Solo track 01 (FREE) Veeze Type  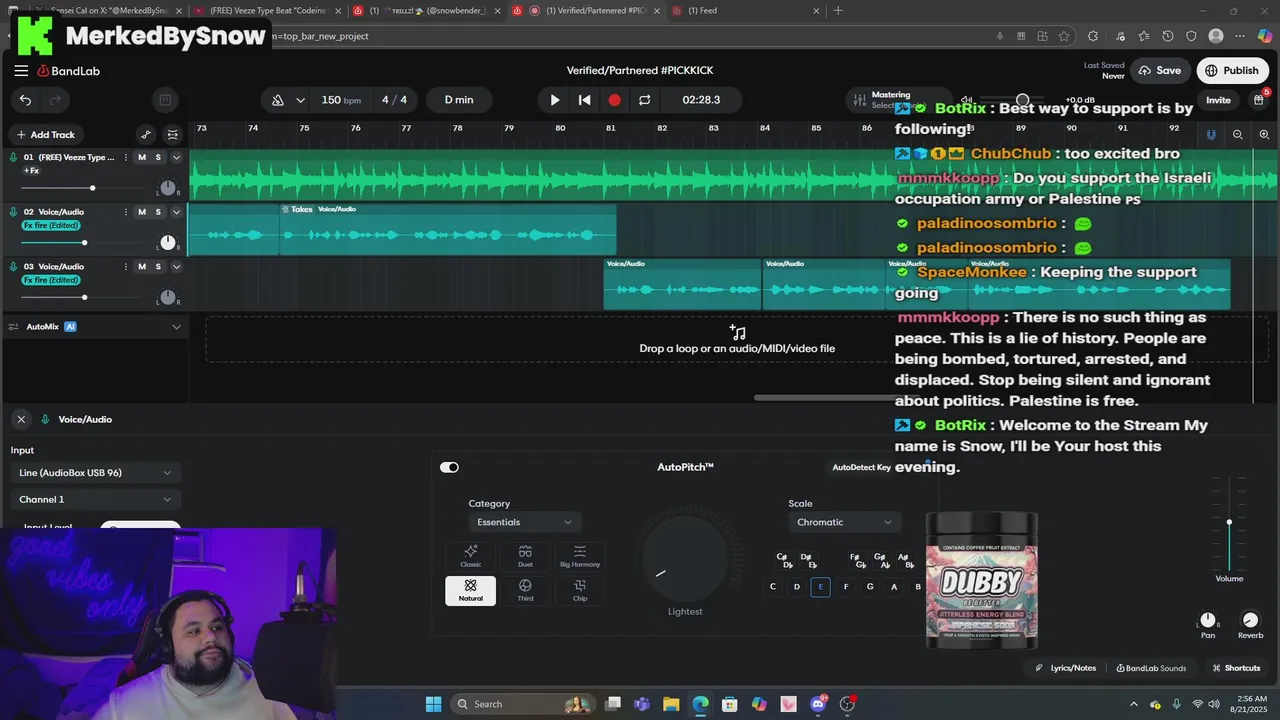[158, 158]
